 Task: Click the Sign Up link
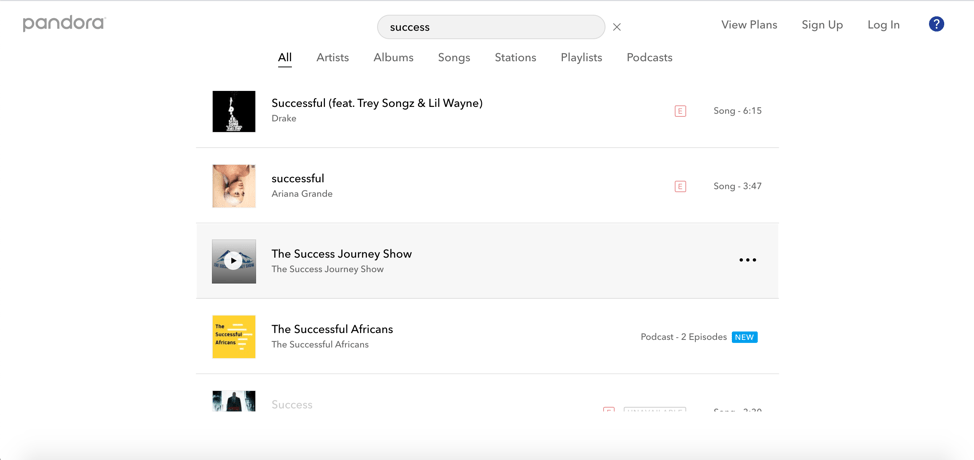pyautogui.click(x=821, y=25)
